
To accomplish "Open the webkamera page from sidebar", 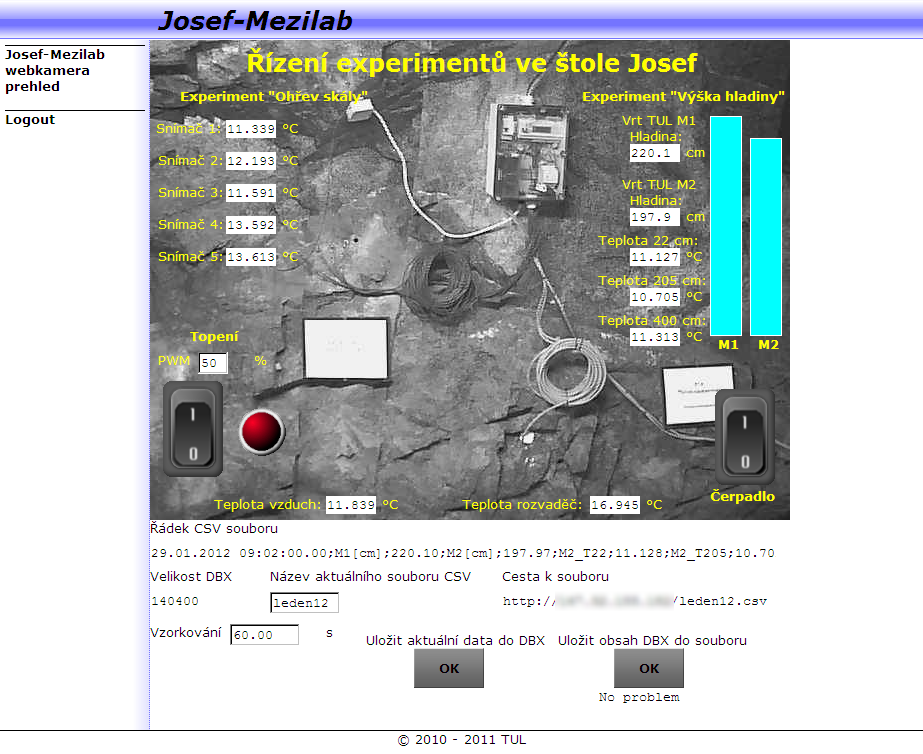I will coord(47,71).
